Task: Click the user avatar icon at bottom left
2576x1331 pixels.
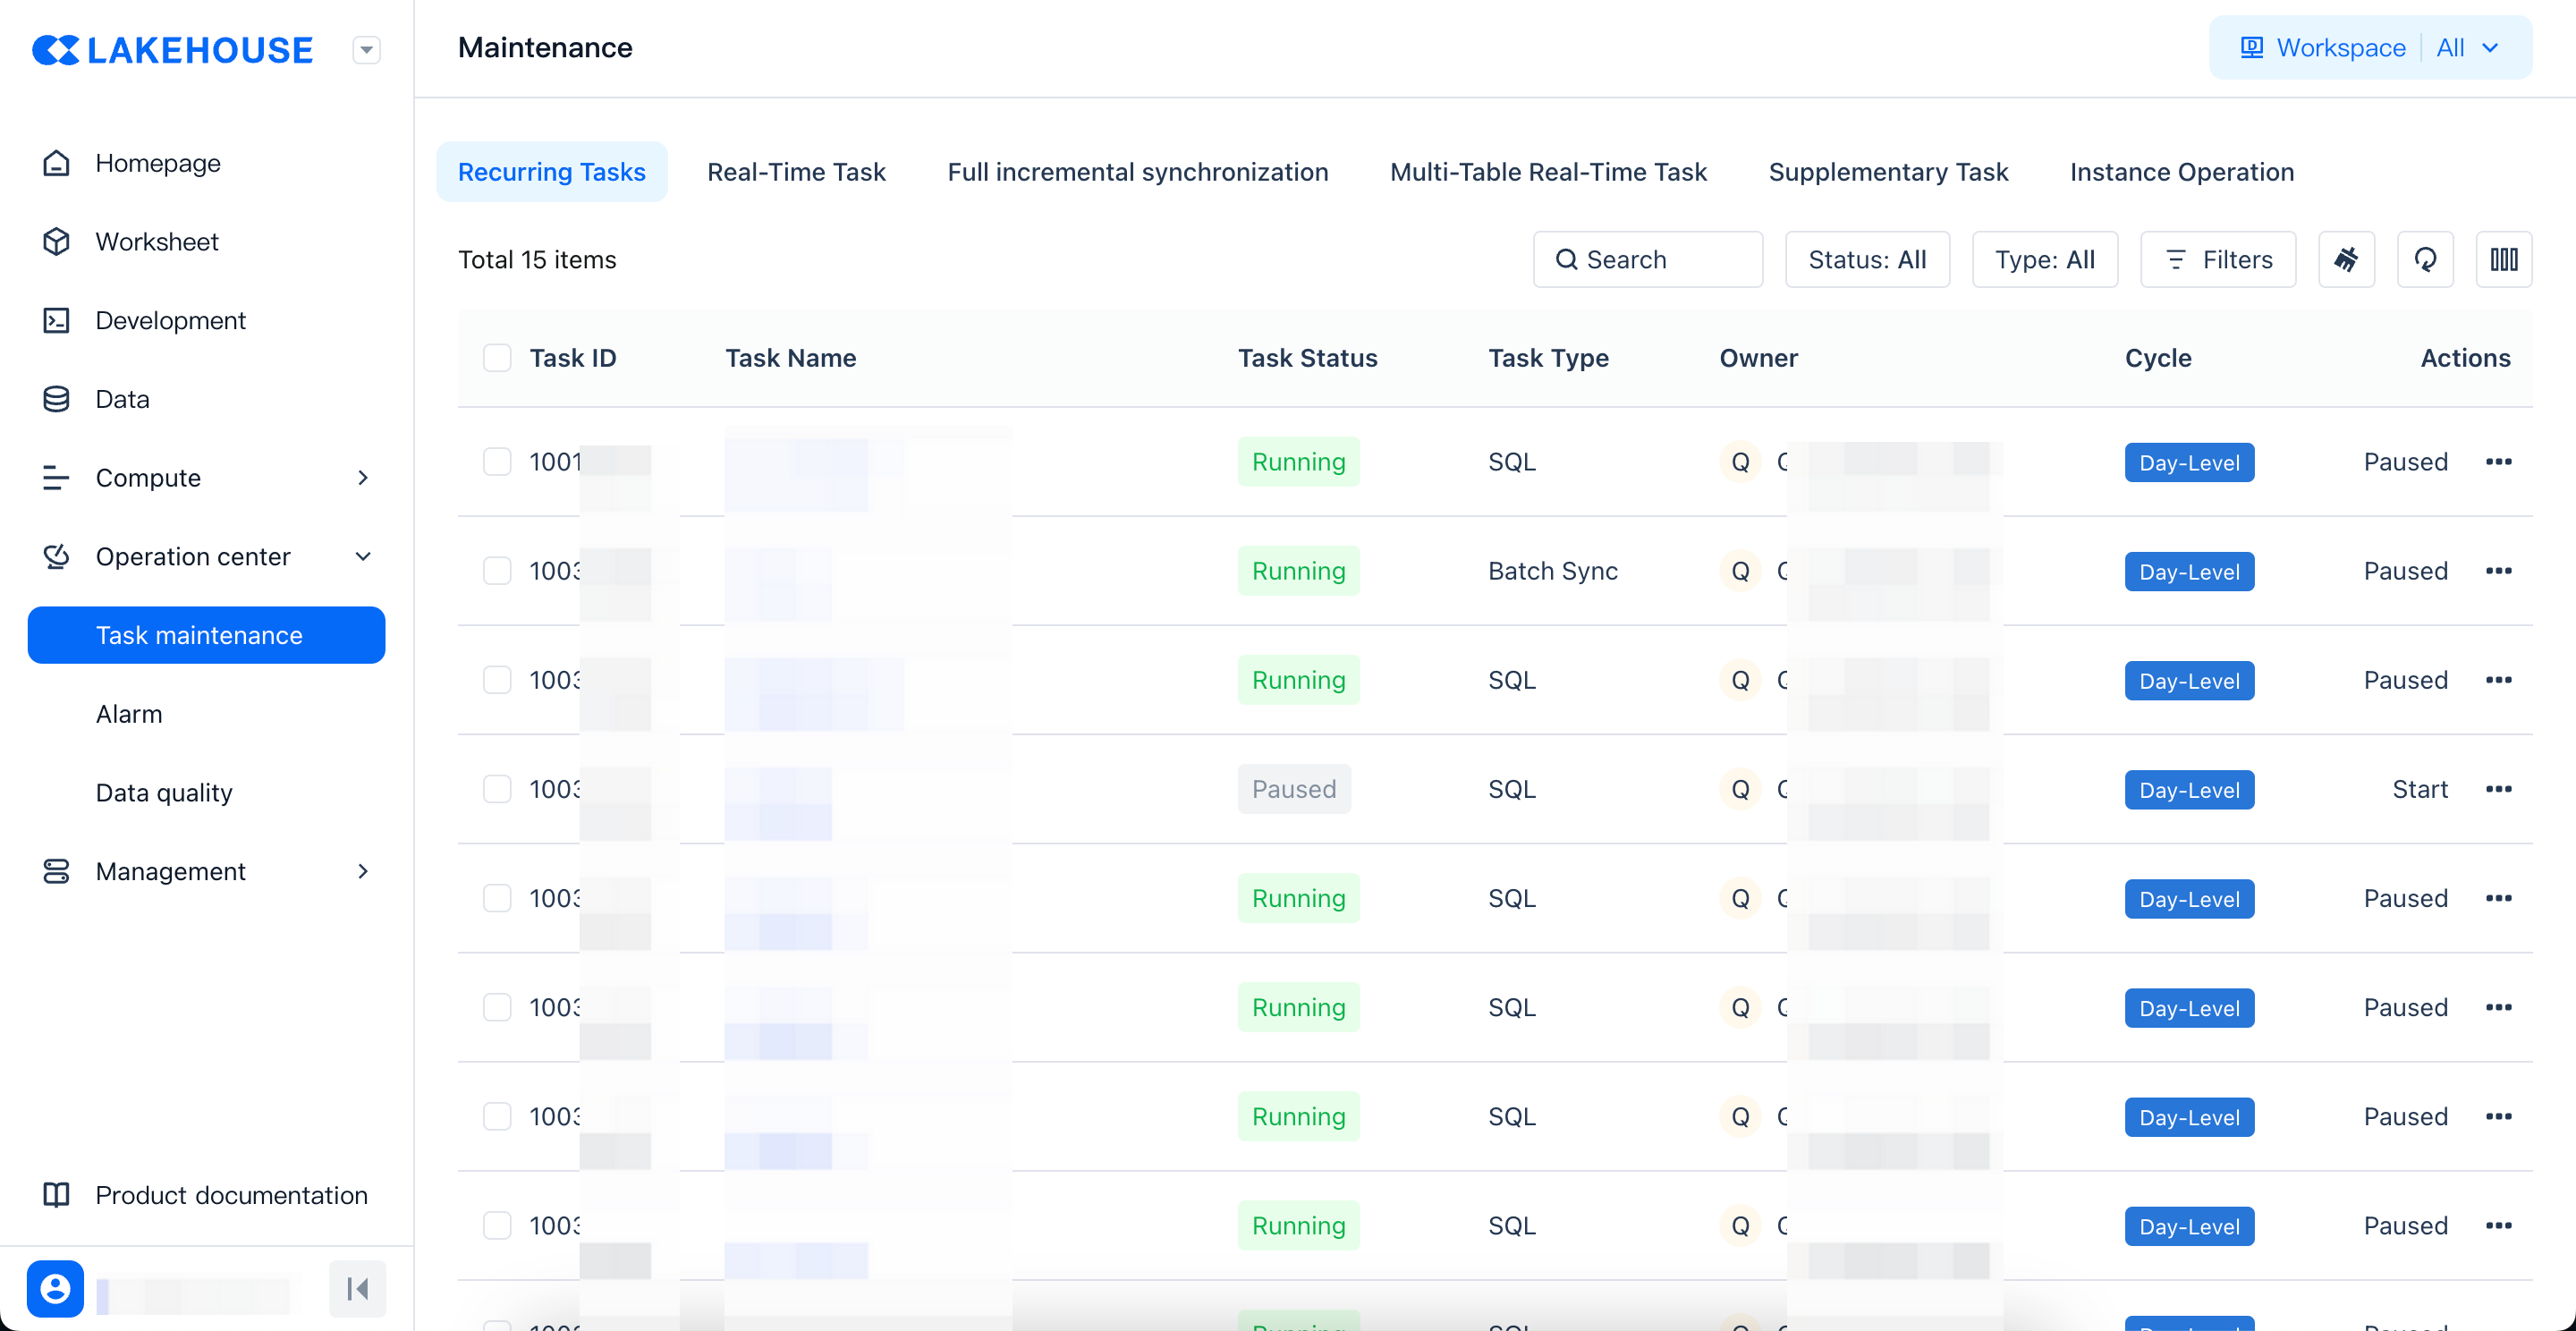Action: coord(55,1288)
